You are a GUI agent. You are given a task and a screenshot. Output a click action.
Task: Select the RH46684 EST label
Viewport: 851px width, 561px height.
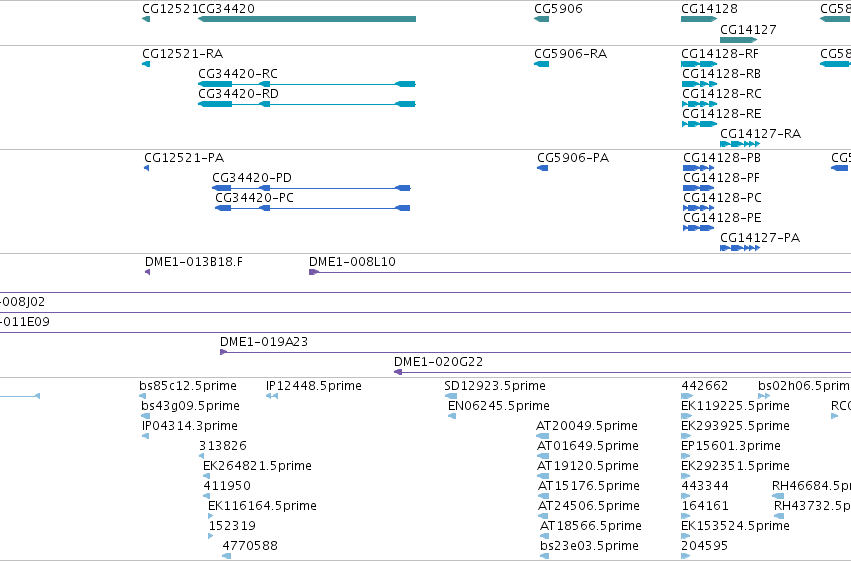(811, 486)
